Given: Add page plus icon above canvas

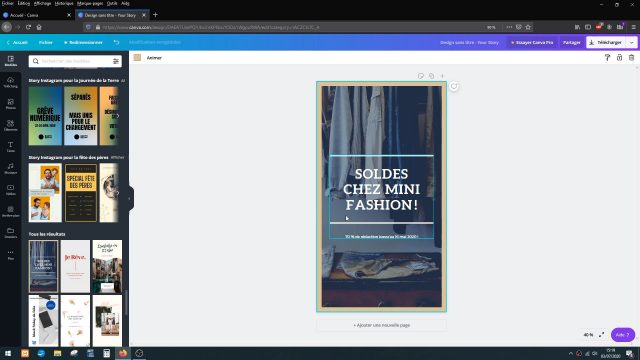Looking at the screenshot, I should click(x=442, y=76).
